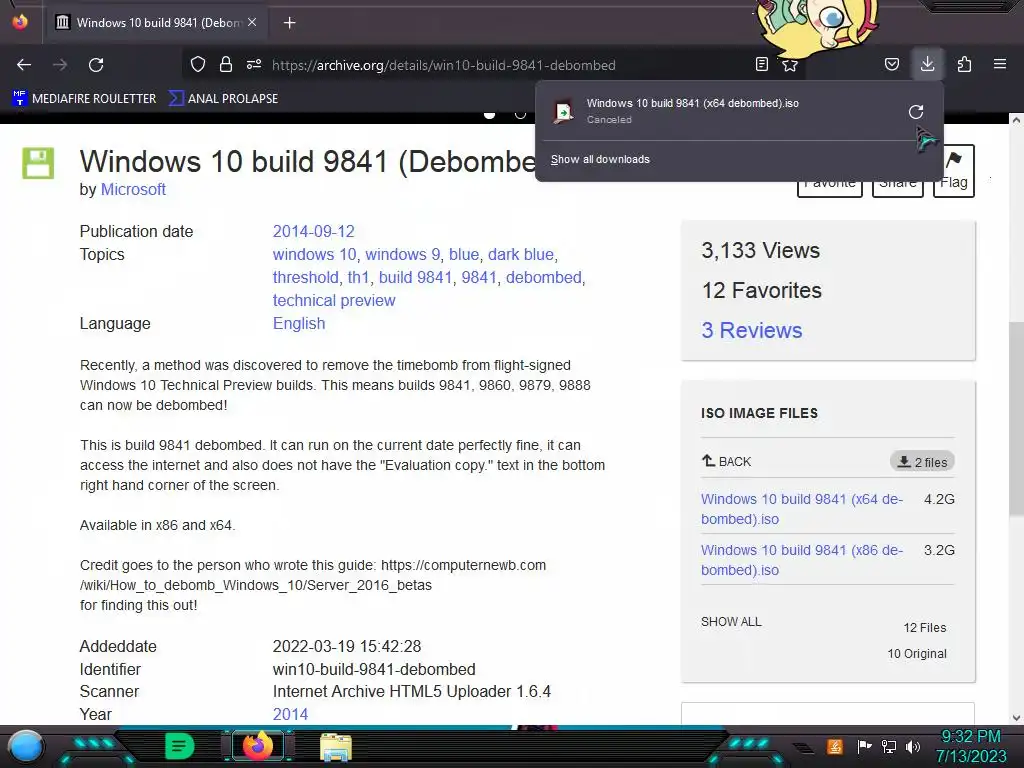
Task: Retry the canceled ISO download
Action: (916, 112)
